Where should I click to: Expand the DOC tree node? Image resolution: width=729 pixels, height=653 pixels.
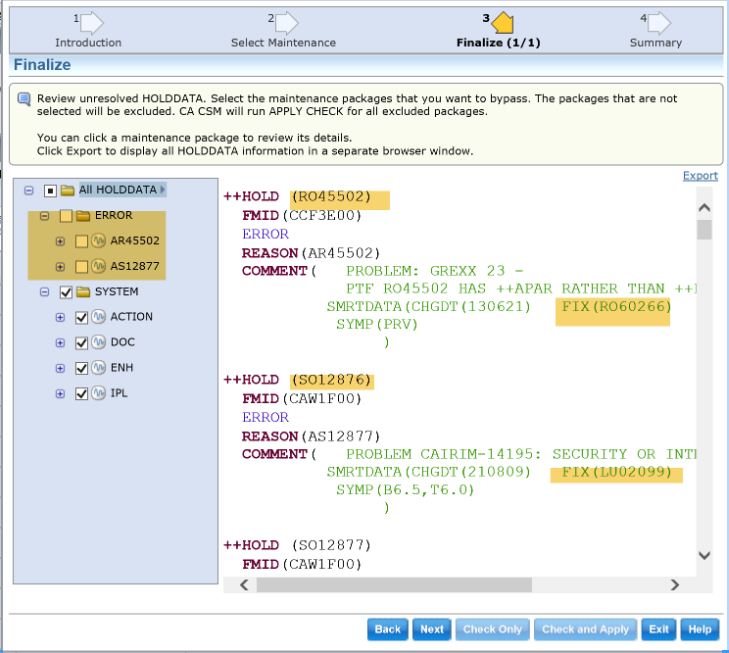[60, 343]
